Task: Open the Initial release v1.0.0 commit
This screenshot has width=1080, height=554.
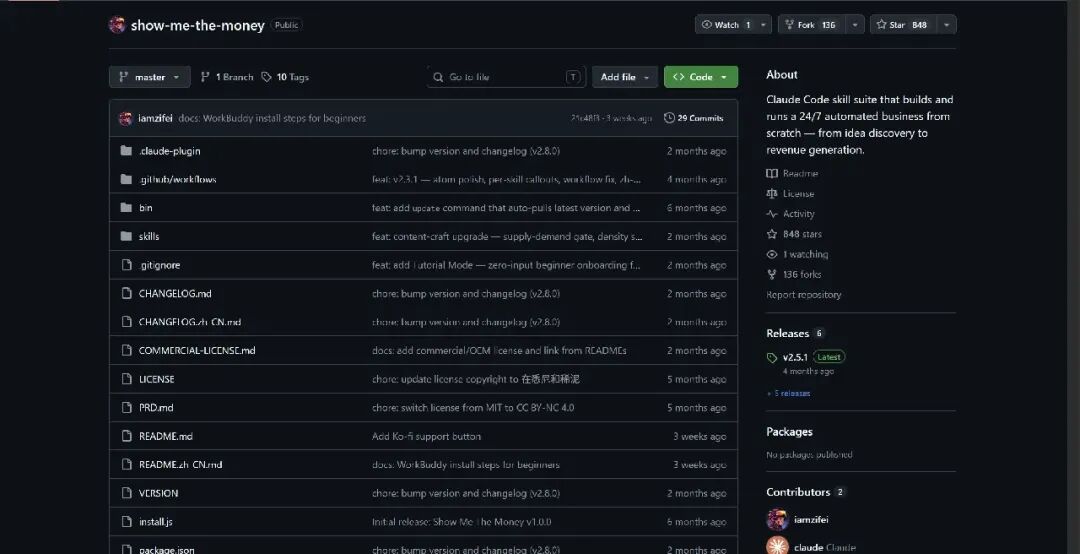Action: click(x=461, y=522)
